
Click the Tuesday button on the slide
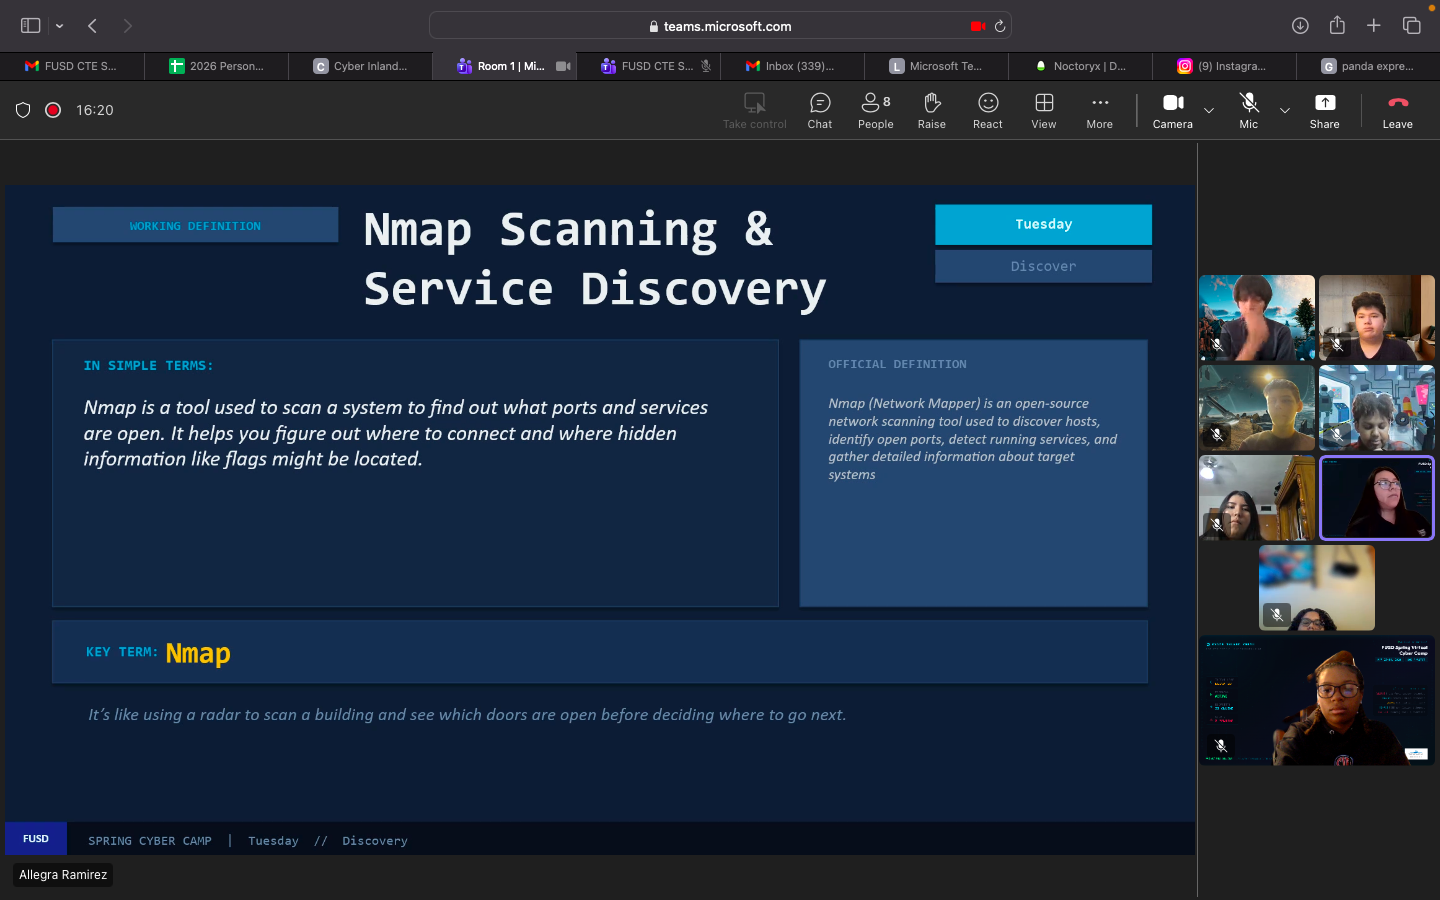pos(1043,225)
